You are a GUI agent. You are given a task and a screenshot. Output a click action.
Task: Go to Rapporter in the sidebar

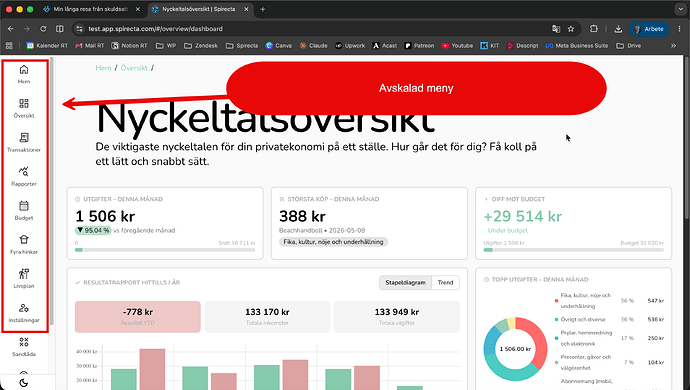coord(24,177)
